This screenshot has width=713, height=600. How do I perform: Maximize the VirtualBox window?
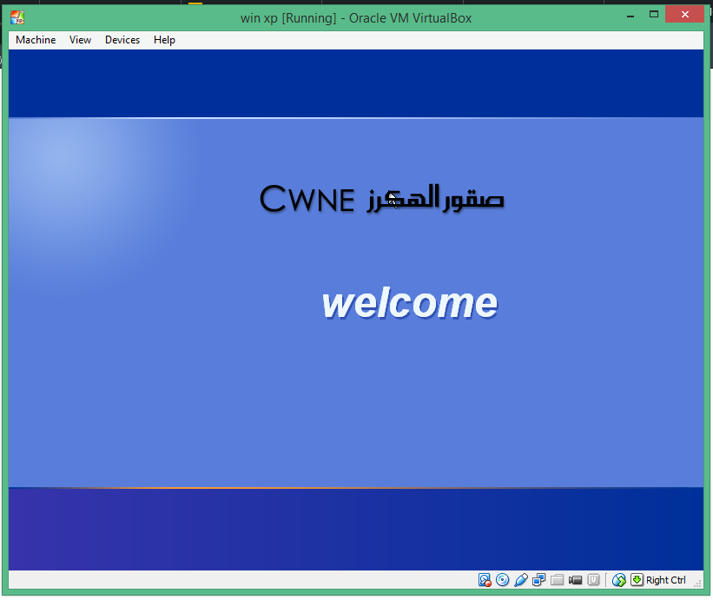[654, 15]
